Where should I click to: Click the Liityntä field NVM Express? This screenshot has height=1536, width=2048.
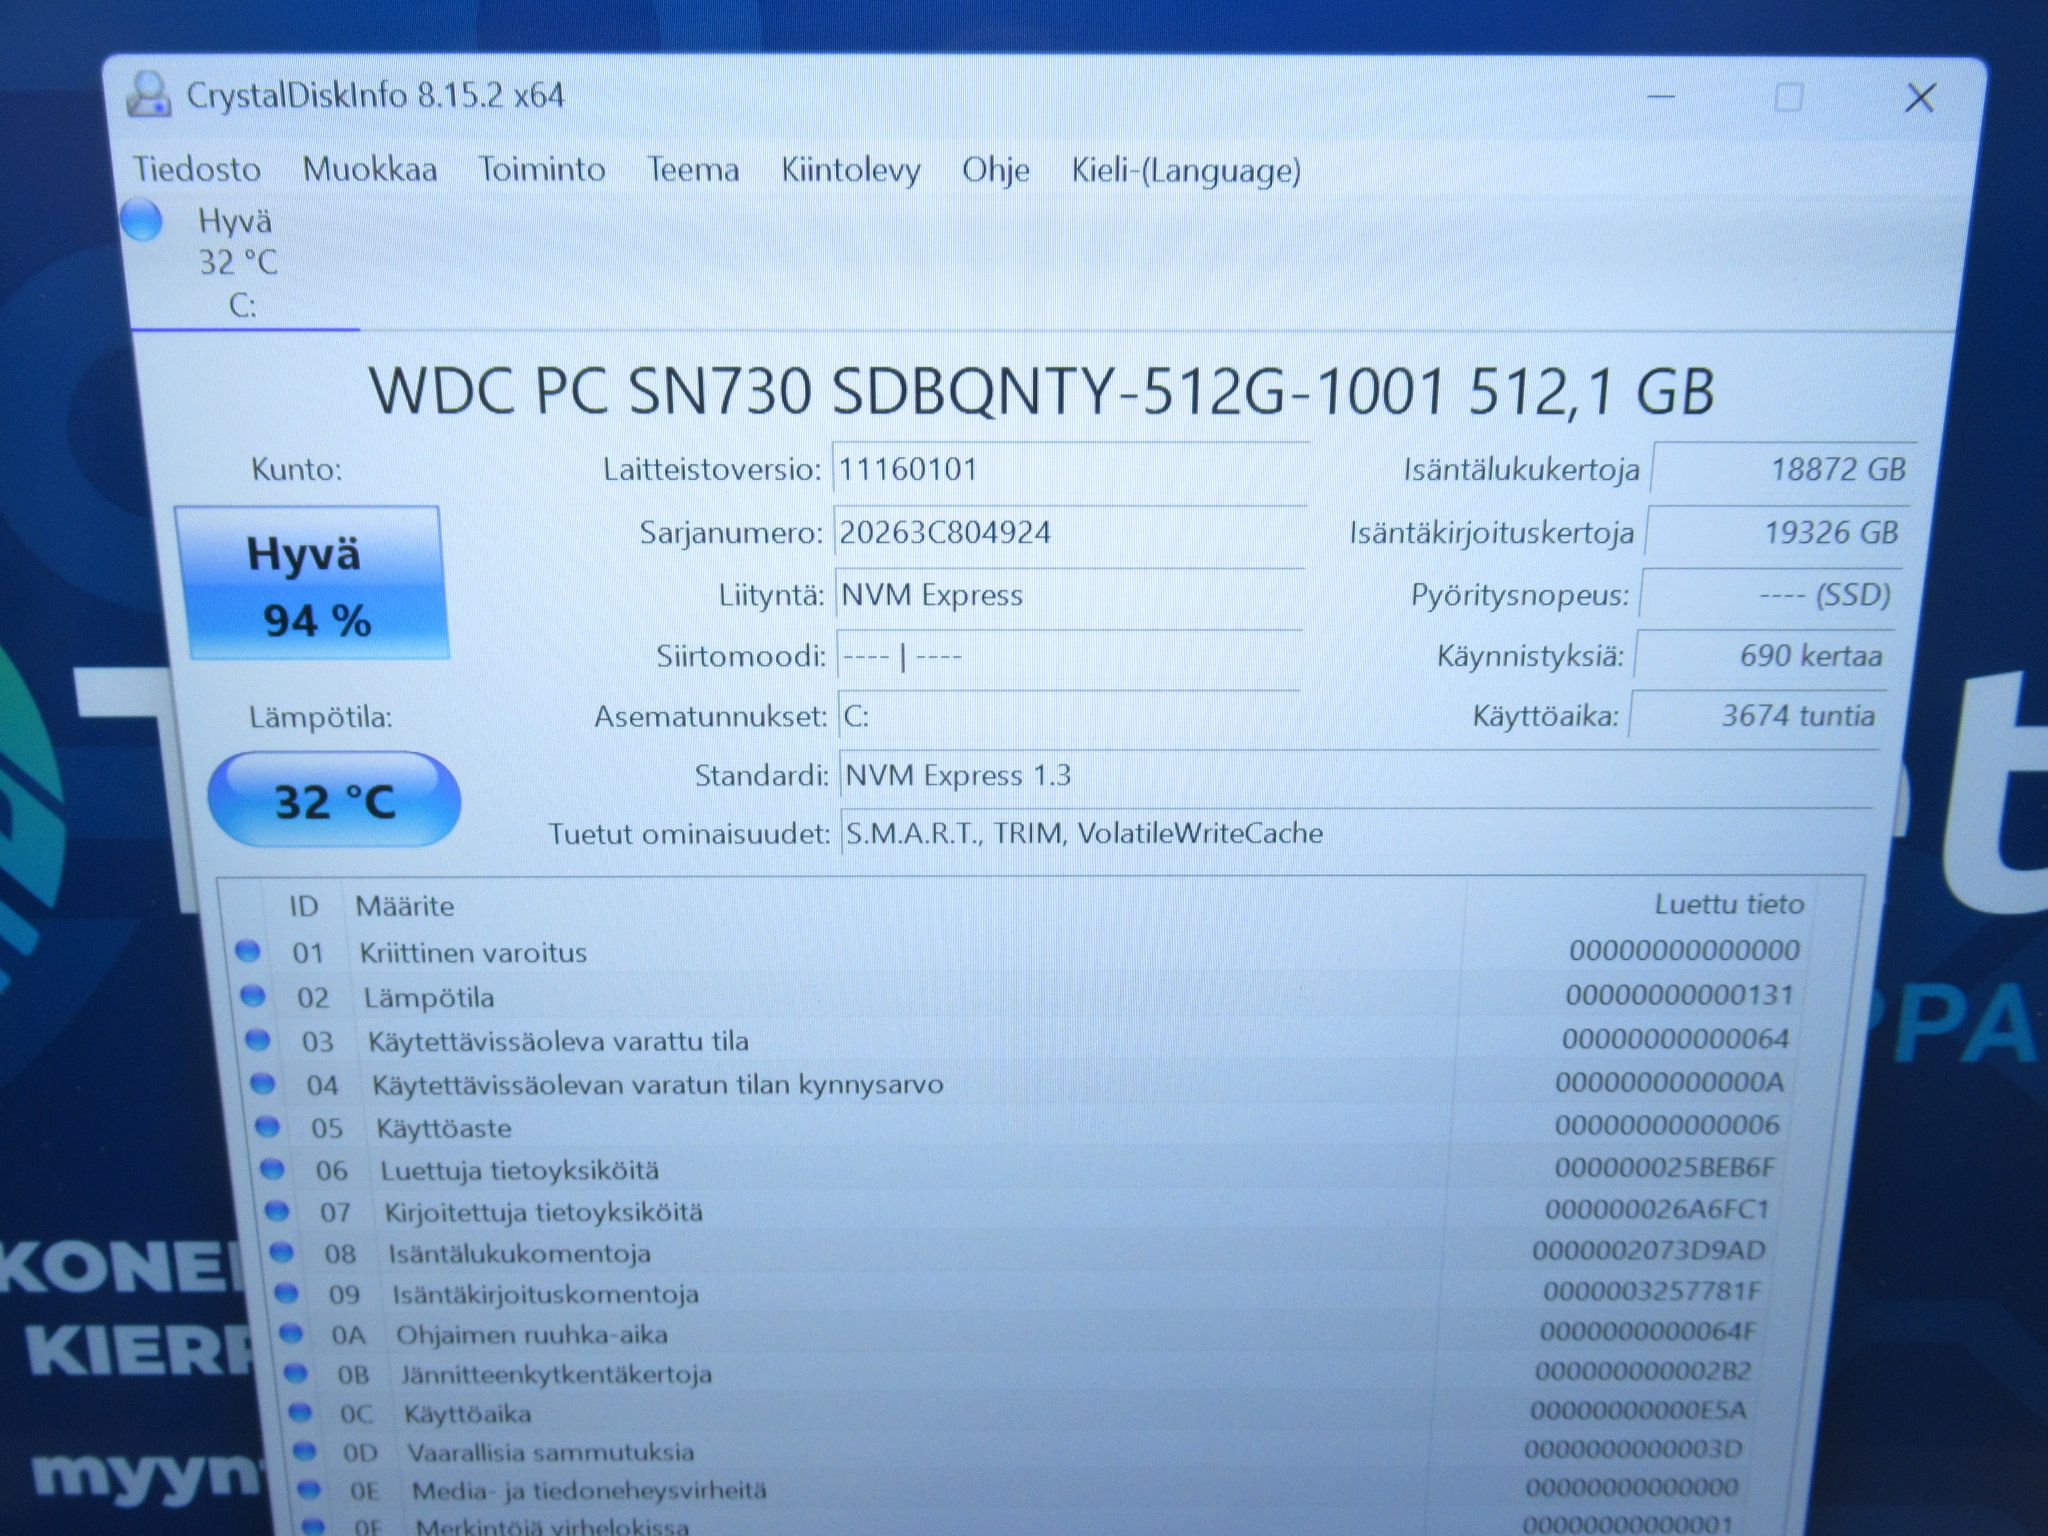[x=1069, y=595]
